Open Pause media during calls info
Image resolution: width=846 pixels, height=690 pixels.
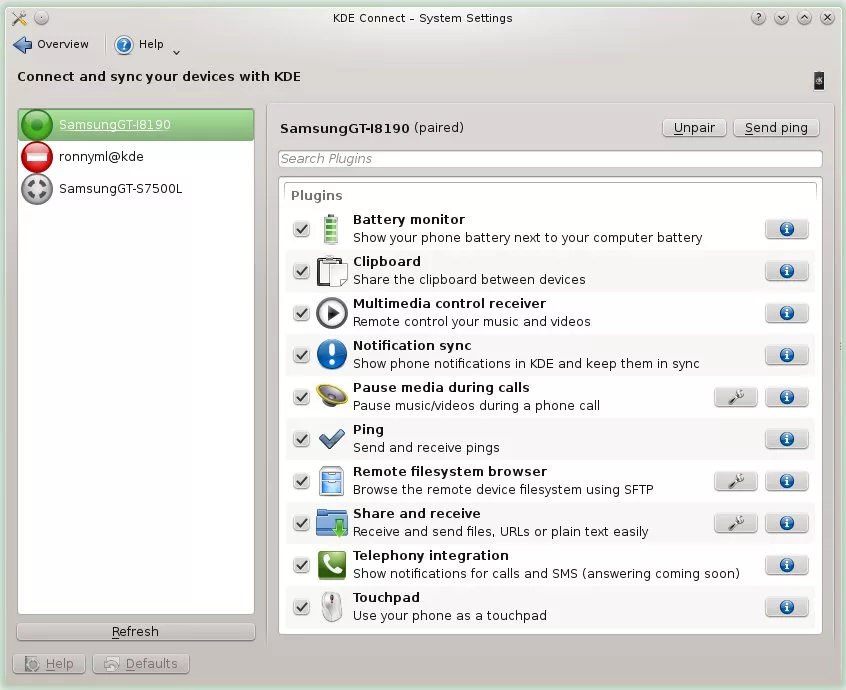(x=787, y=397)
